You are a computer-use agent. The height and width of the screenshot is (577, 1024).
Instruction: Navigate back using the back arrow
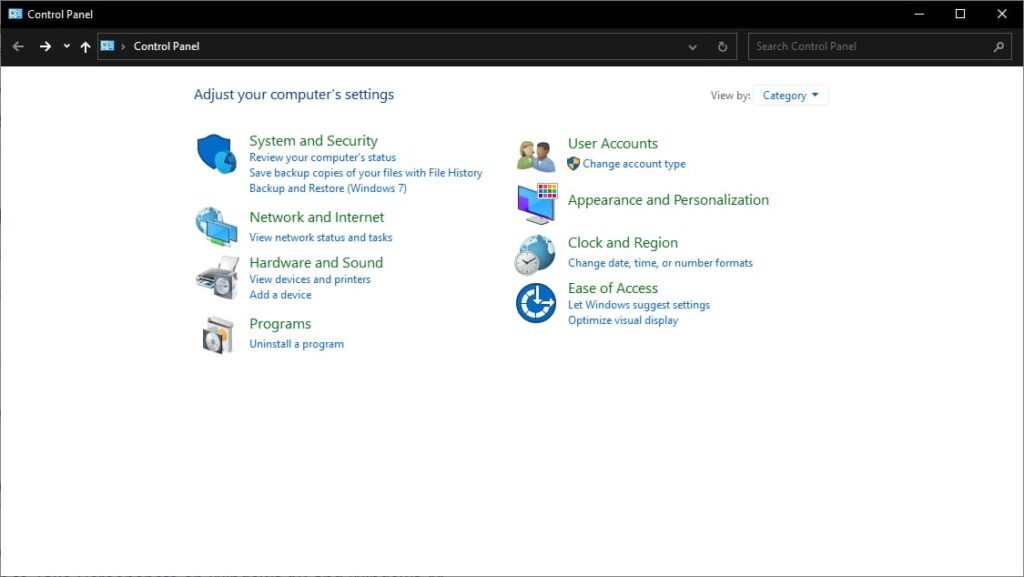17,46
